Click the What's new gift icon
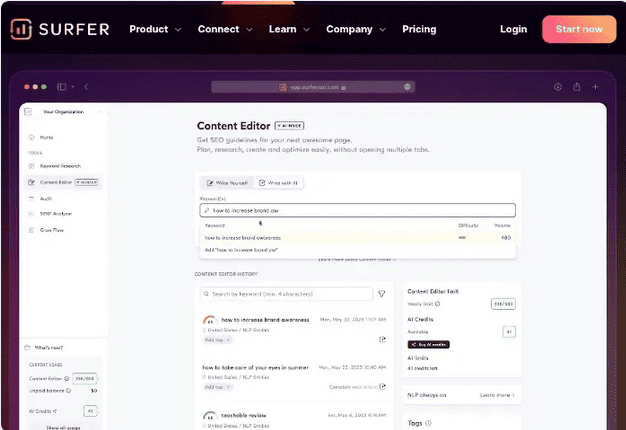Image resolution: width=626 pixels, height=430 pixels. [x=28, y=348]
